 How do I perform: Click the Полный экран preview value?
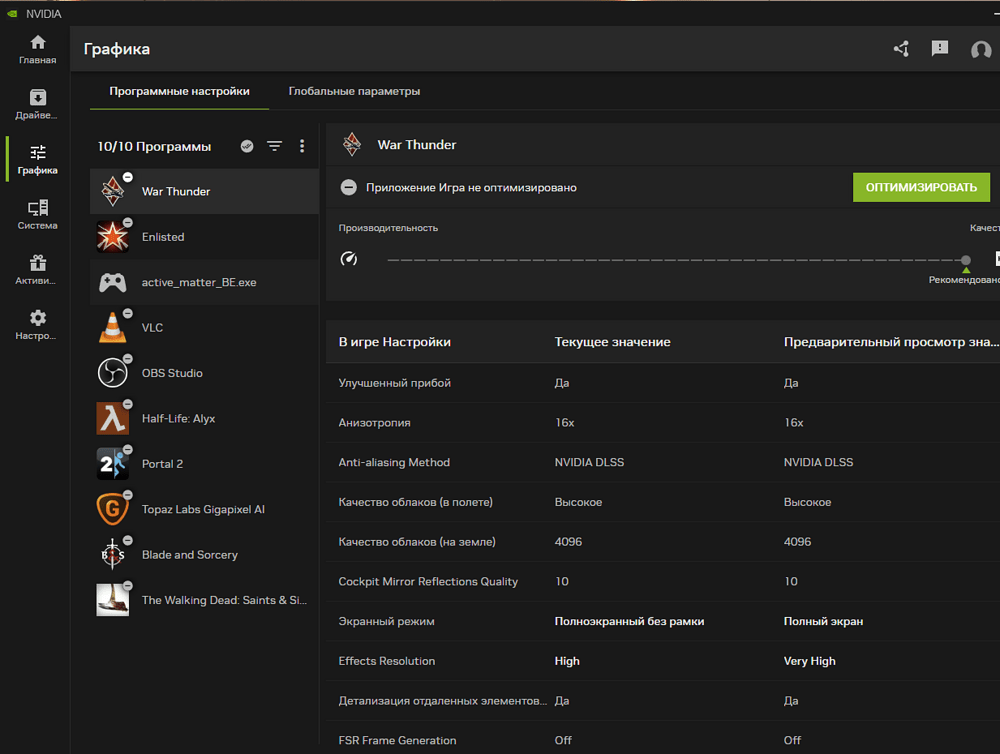(823, 621)
